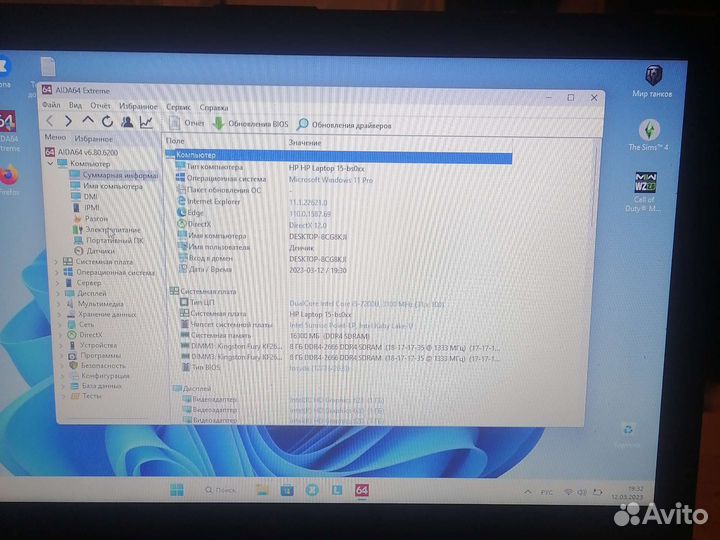Select the Электропитание tree item

[x=107, y=229]
